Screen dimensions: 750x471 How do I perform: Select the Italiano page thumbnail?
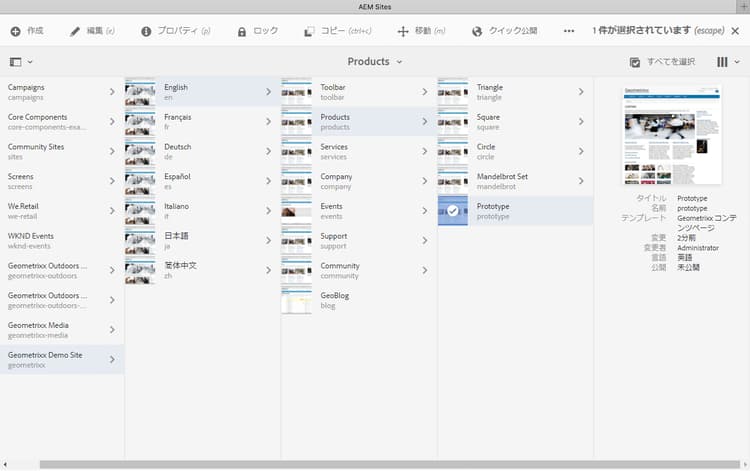click(x=140, y=210)
